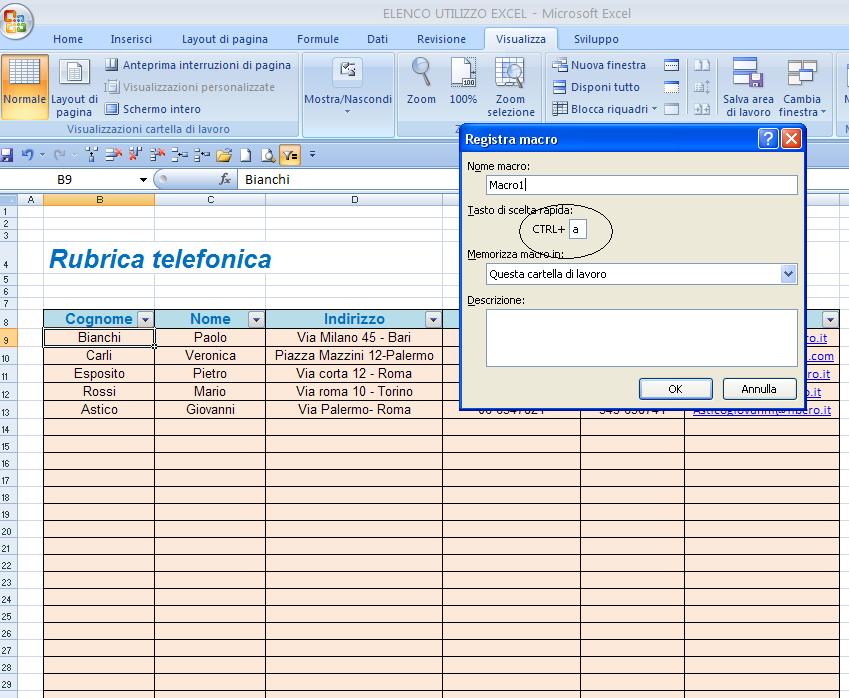This screenshot has width=849, height=698.
Task: Open the Cognome column filter dropdown
Action: tap(146, 318)
